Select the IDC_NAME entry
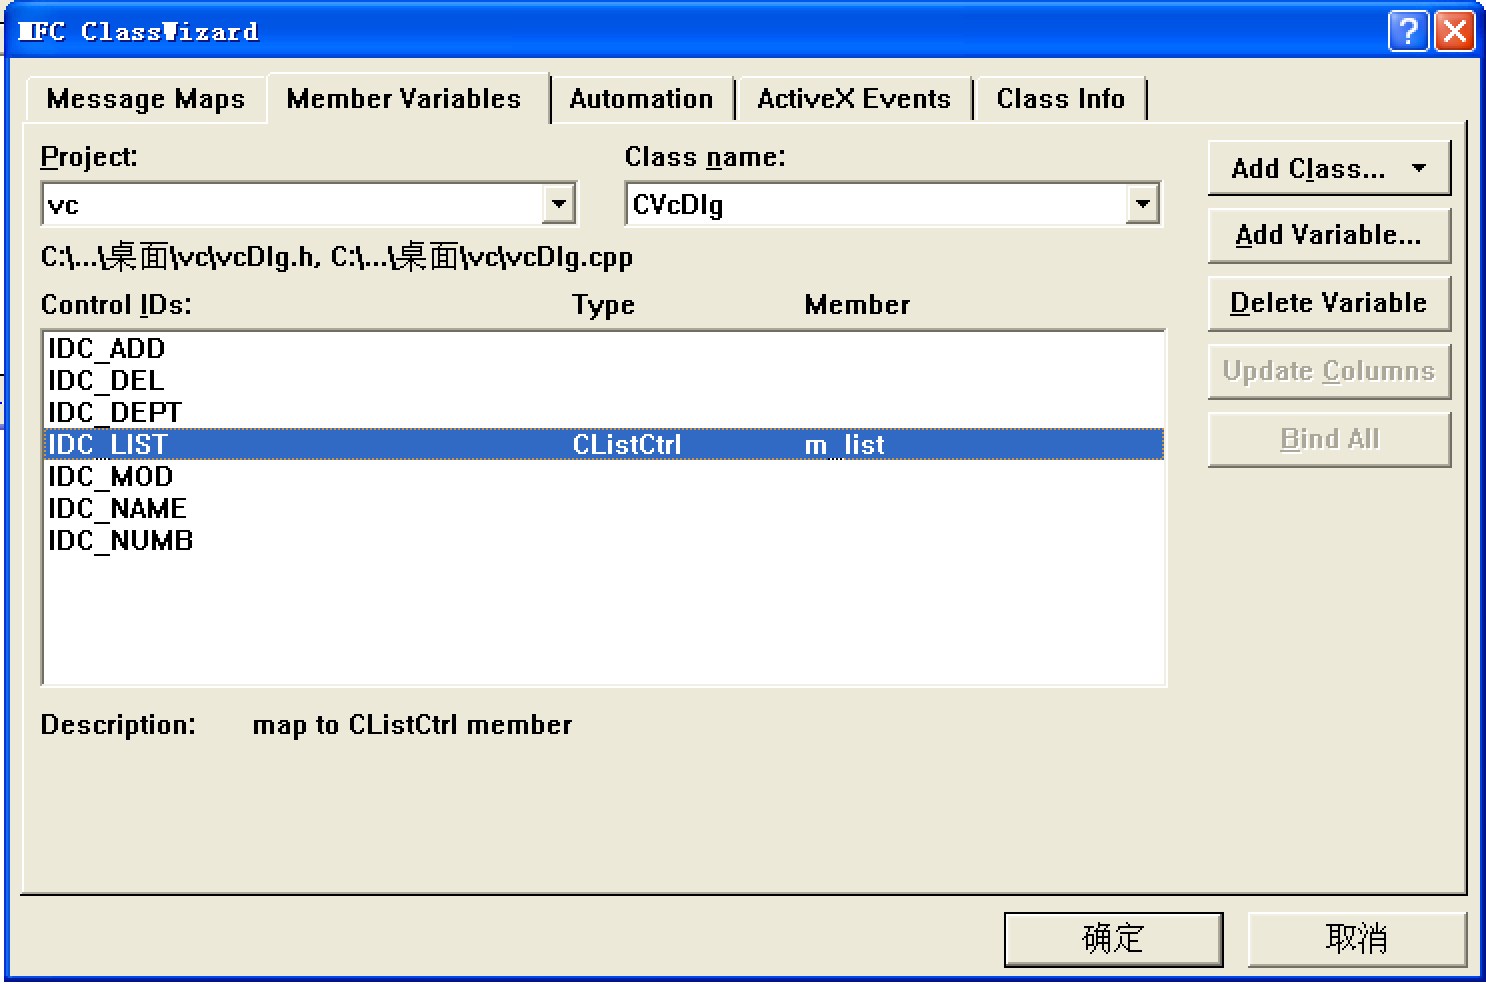Image resolution: width=1486 pixels, height=984 pixels. point(118,508)
